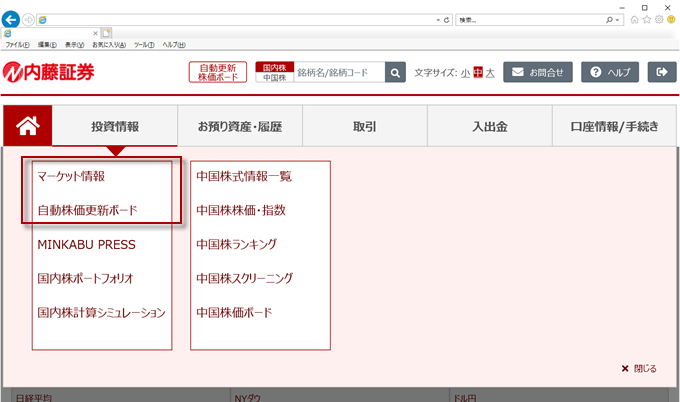Set font size to 小

(x=466, y=72)
